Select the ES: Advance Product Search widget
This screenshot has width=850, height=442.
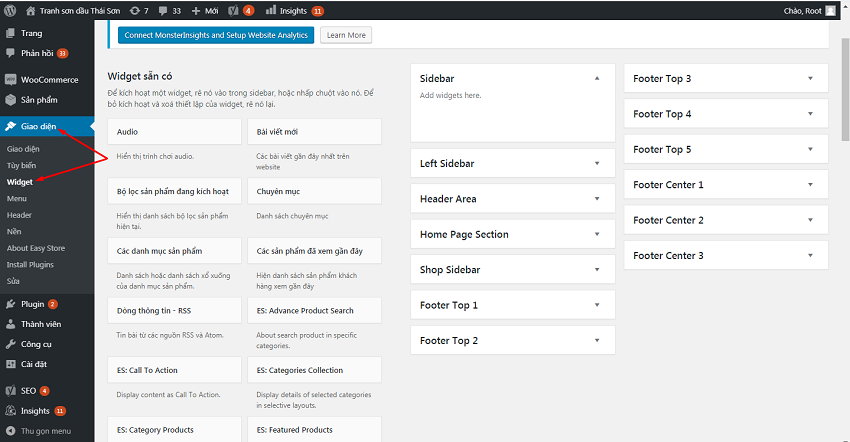pos(314,311)
